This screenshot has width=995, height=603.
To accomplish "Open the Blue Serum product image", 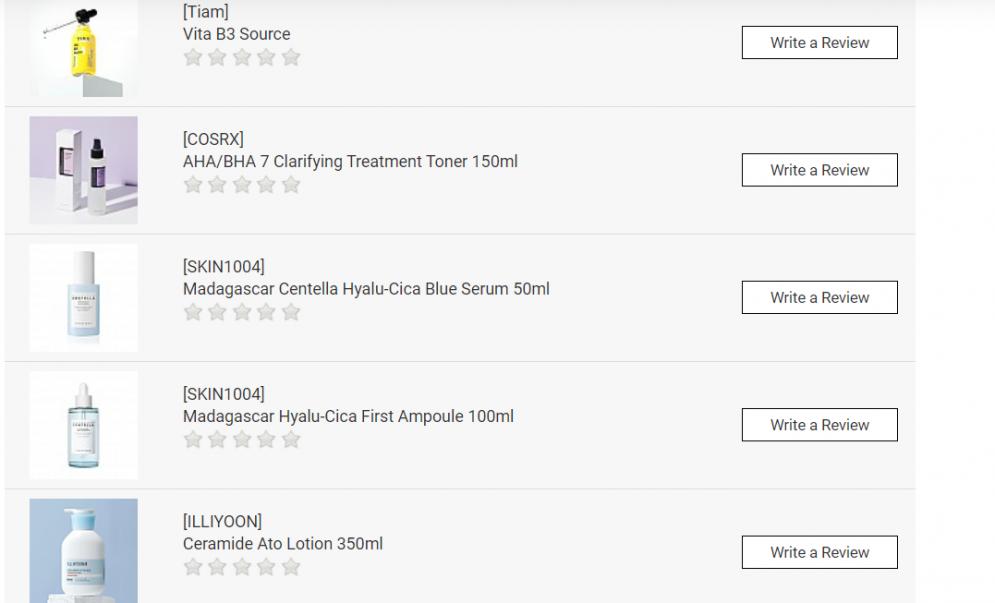I will [x=84, y=297].
